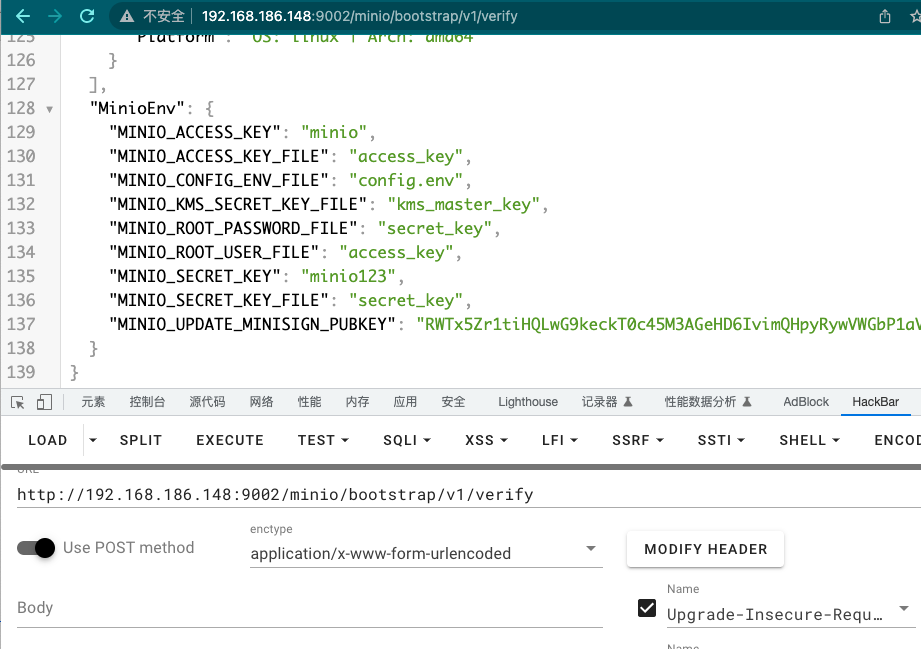The width and height of the screenshot is (921, 649).
Task: Open the 性能数据分析 tab
Action: click(x=708, y=402)
